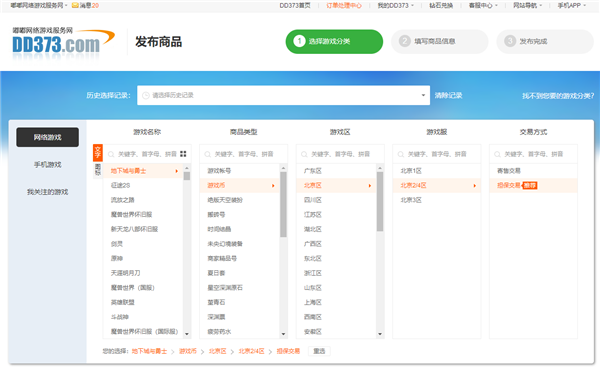Click the magnifier icon in the 商品类型 search
Image resolution: width=600 pixels, height=370 pixels.
tap(207, 154)
